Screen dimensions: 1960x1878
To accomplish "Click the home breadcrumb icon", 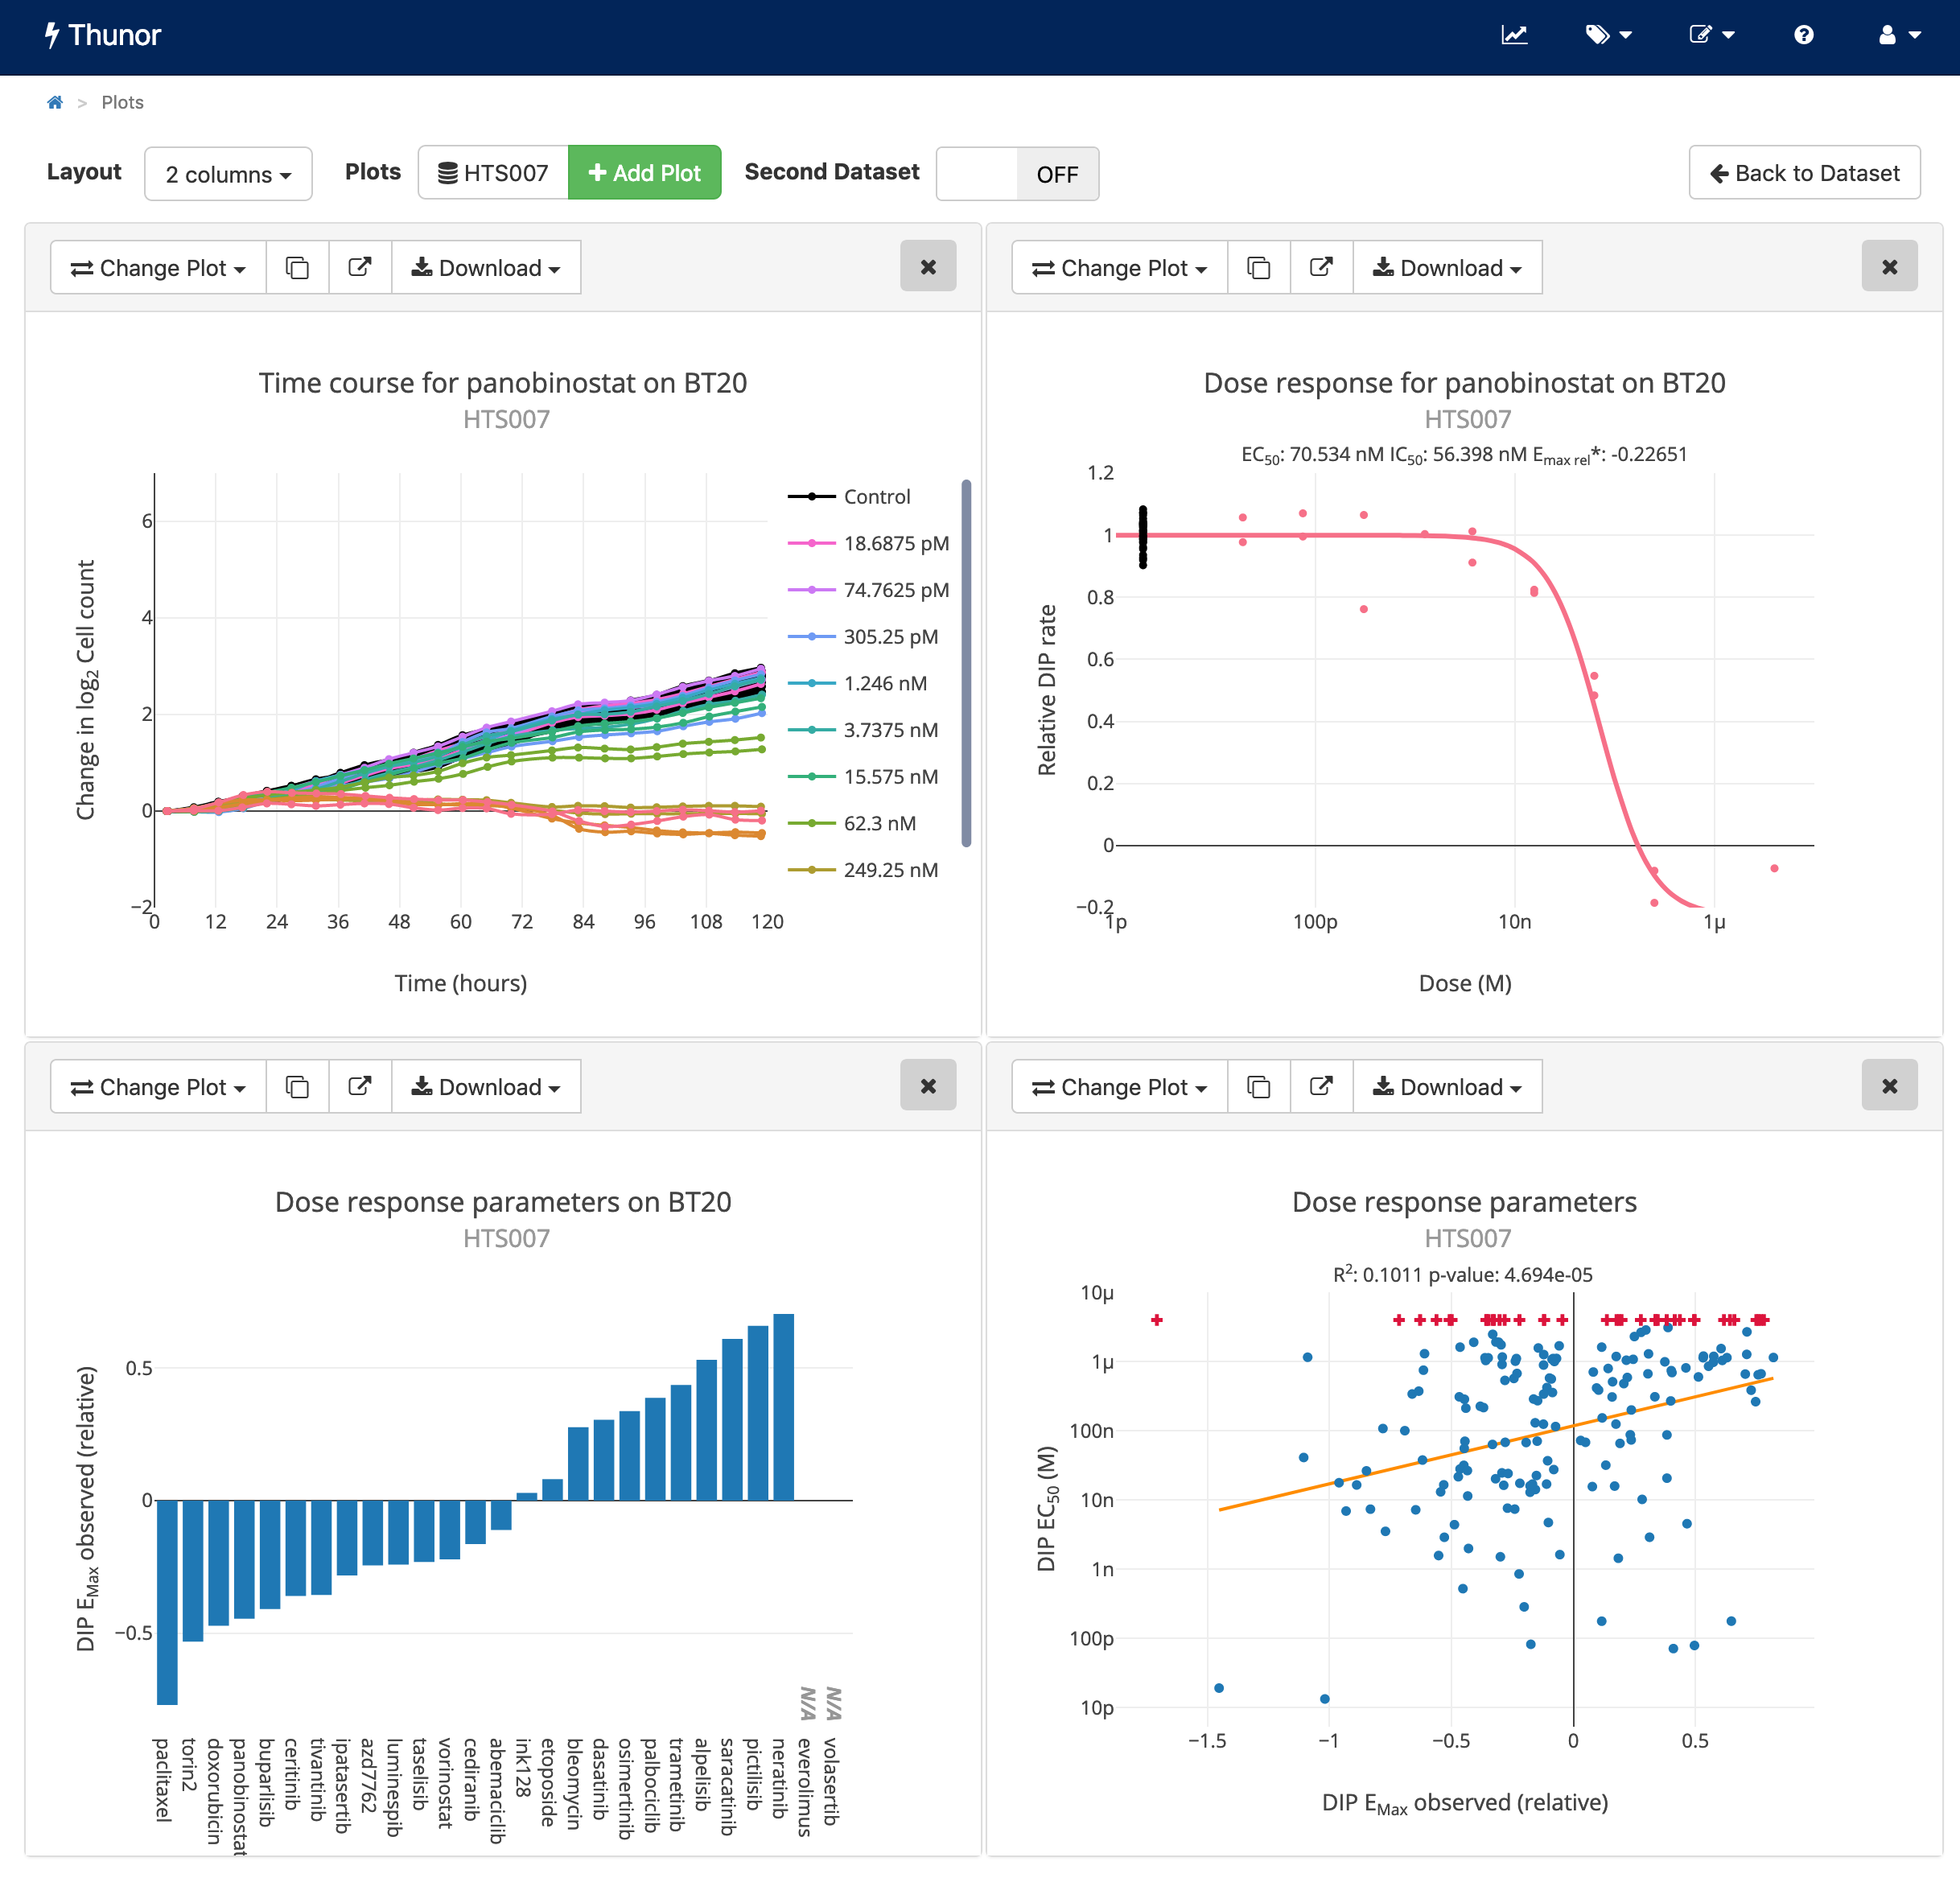I will pyautogui.click(x=55, y=101).
